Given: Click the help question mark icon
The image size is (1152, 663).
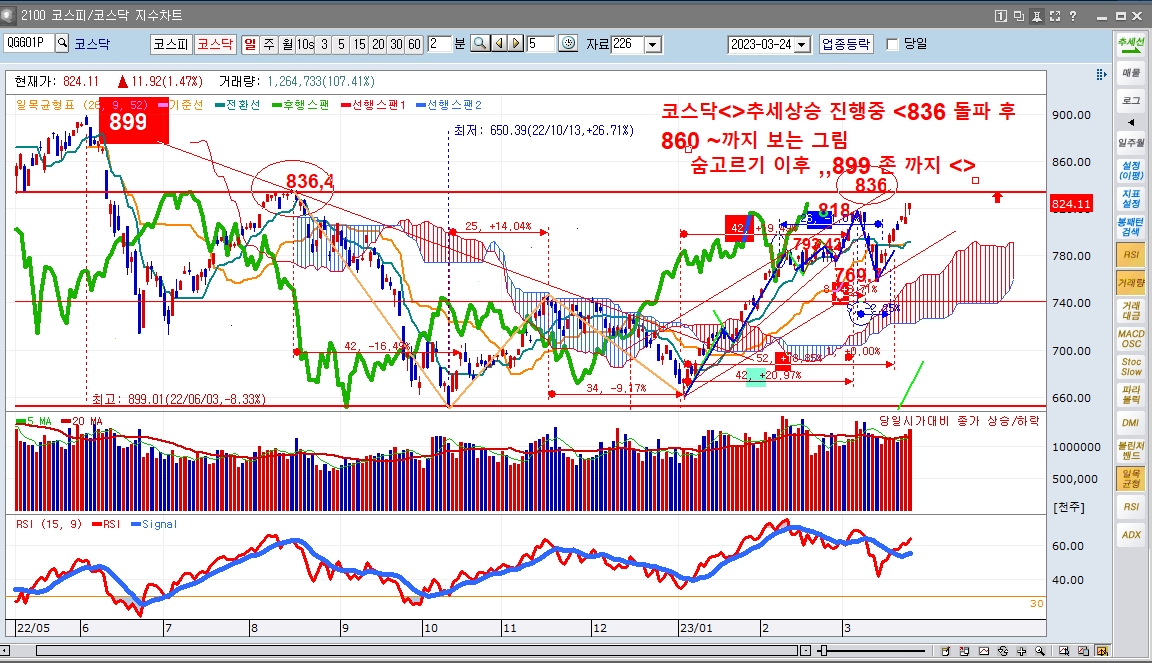Looking at the screenshot, I should (x=1072, y=16).
